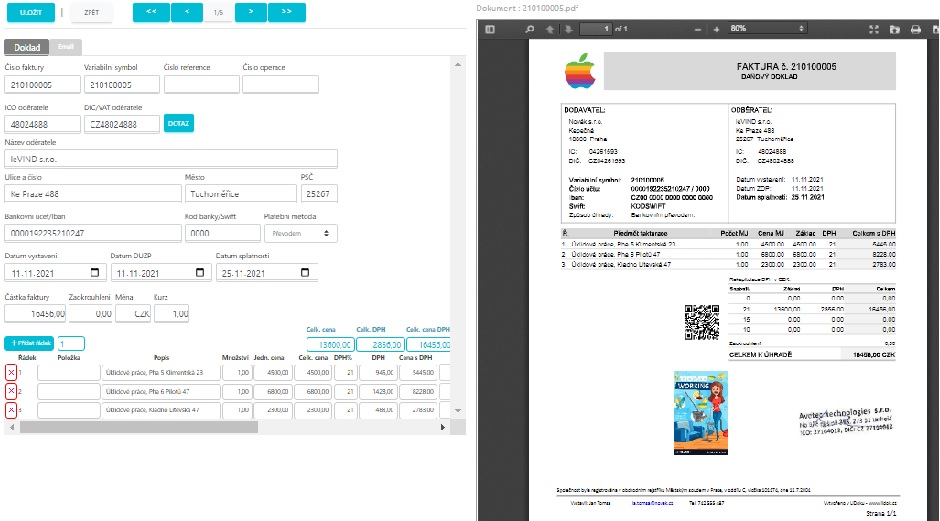Switch PDF viewer to presentation mode
Image resolution: width=940 pixels, height=521 pixels.
pos(876,29)
